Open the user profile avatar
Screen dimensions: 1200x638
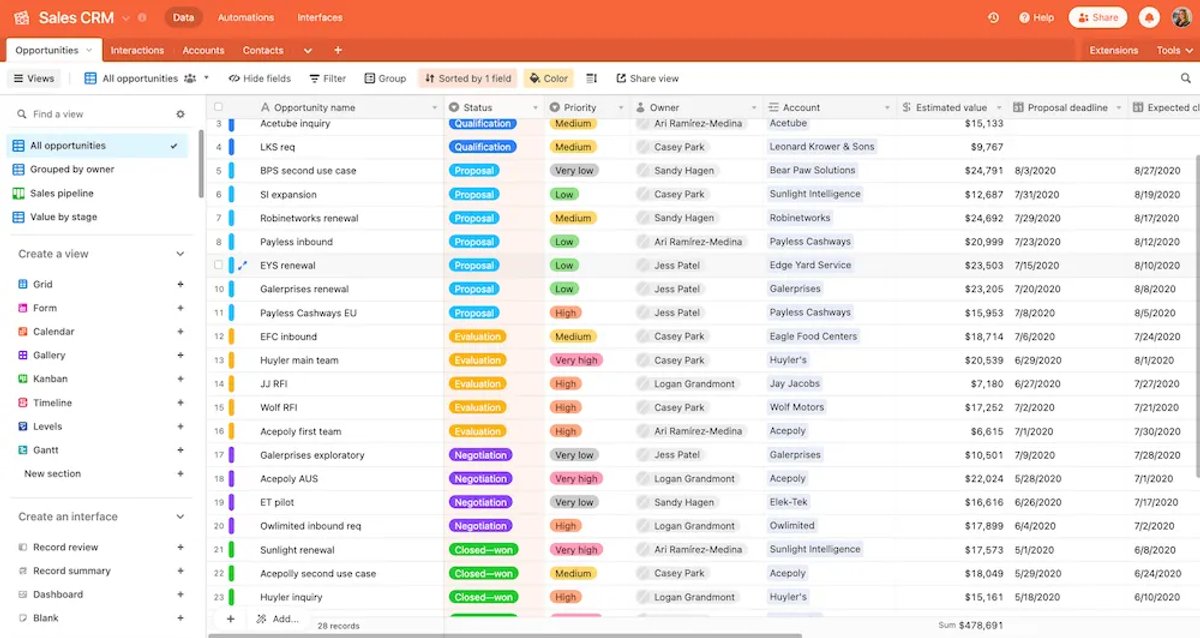1181,17
